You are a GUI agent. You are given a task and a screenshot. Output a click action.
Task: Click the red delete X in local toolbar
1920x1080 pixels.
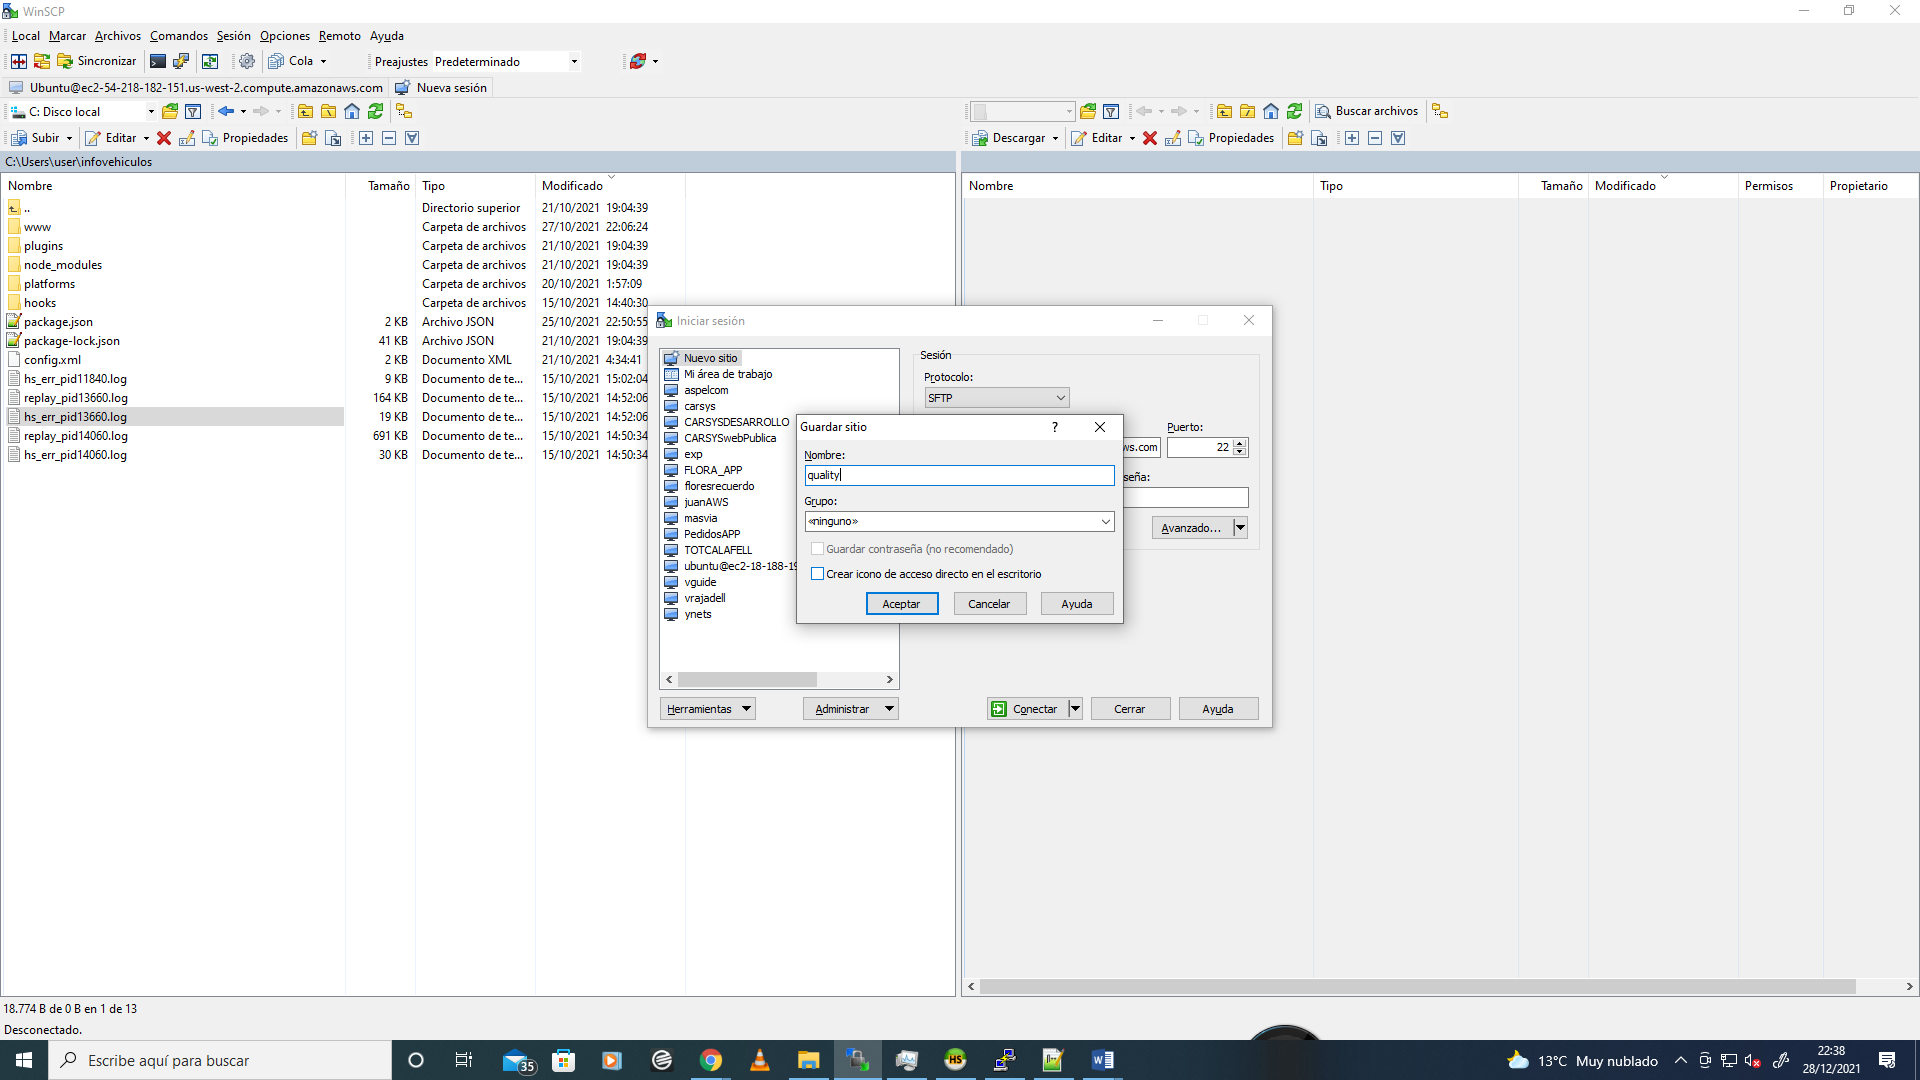[164, 138]
